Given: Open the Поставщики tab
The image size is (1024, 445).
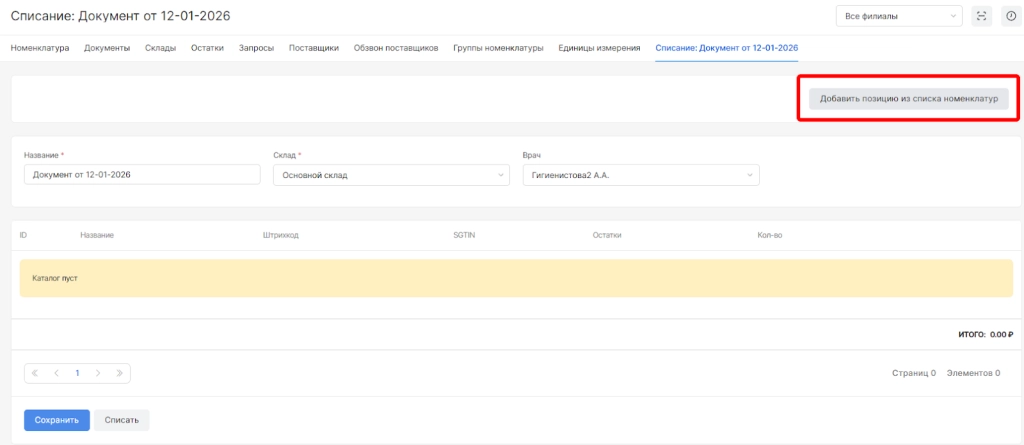Looking at the screenshot, I should [313, 48].
